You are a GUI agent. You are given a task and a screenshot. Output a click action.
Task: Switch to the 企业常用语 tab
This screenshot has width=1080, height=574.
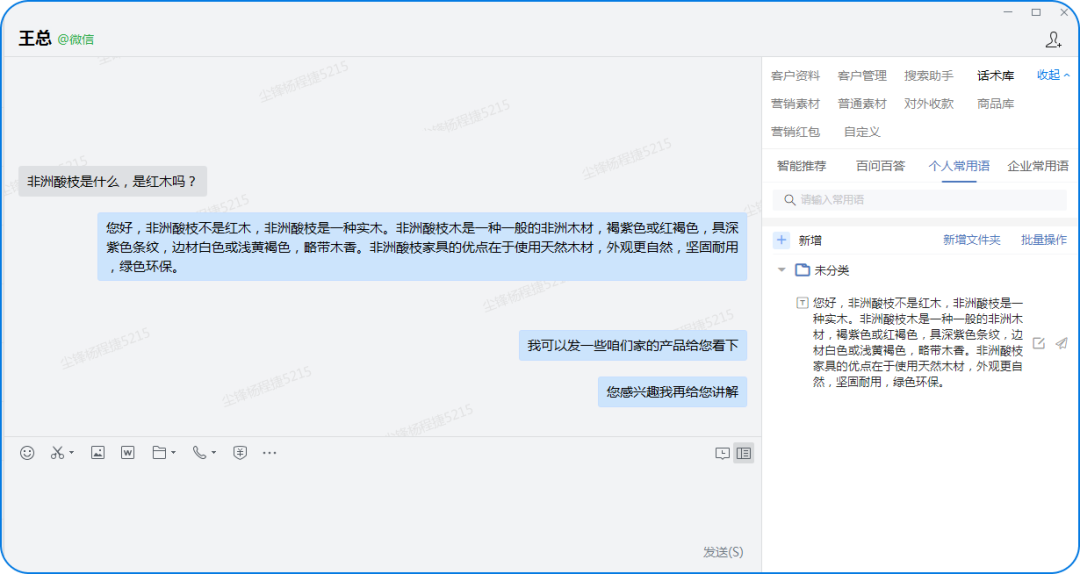click(1037, 166)
